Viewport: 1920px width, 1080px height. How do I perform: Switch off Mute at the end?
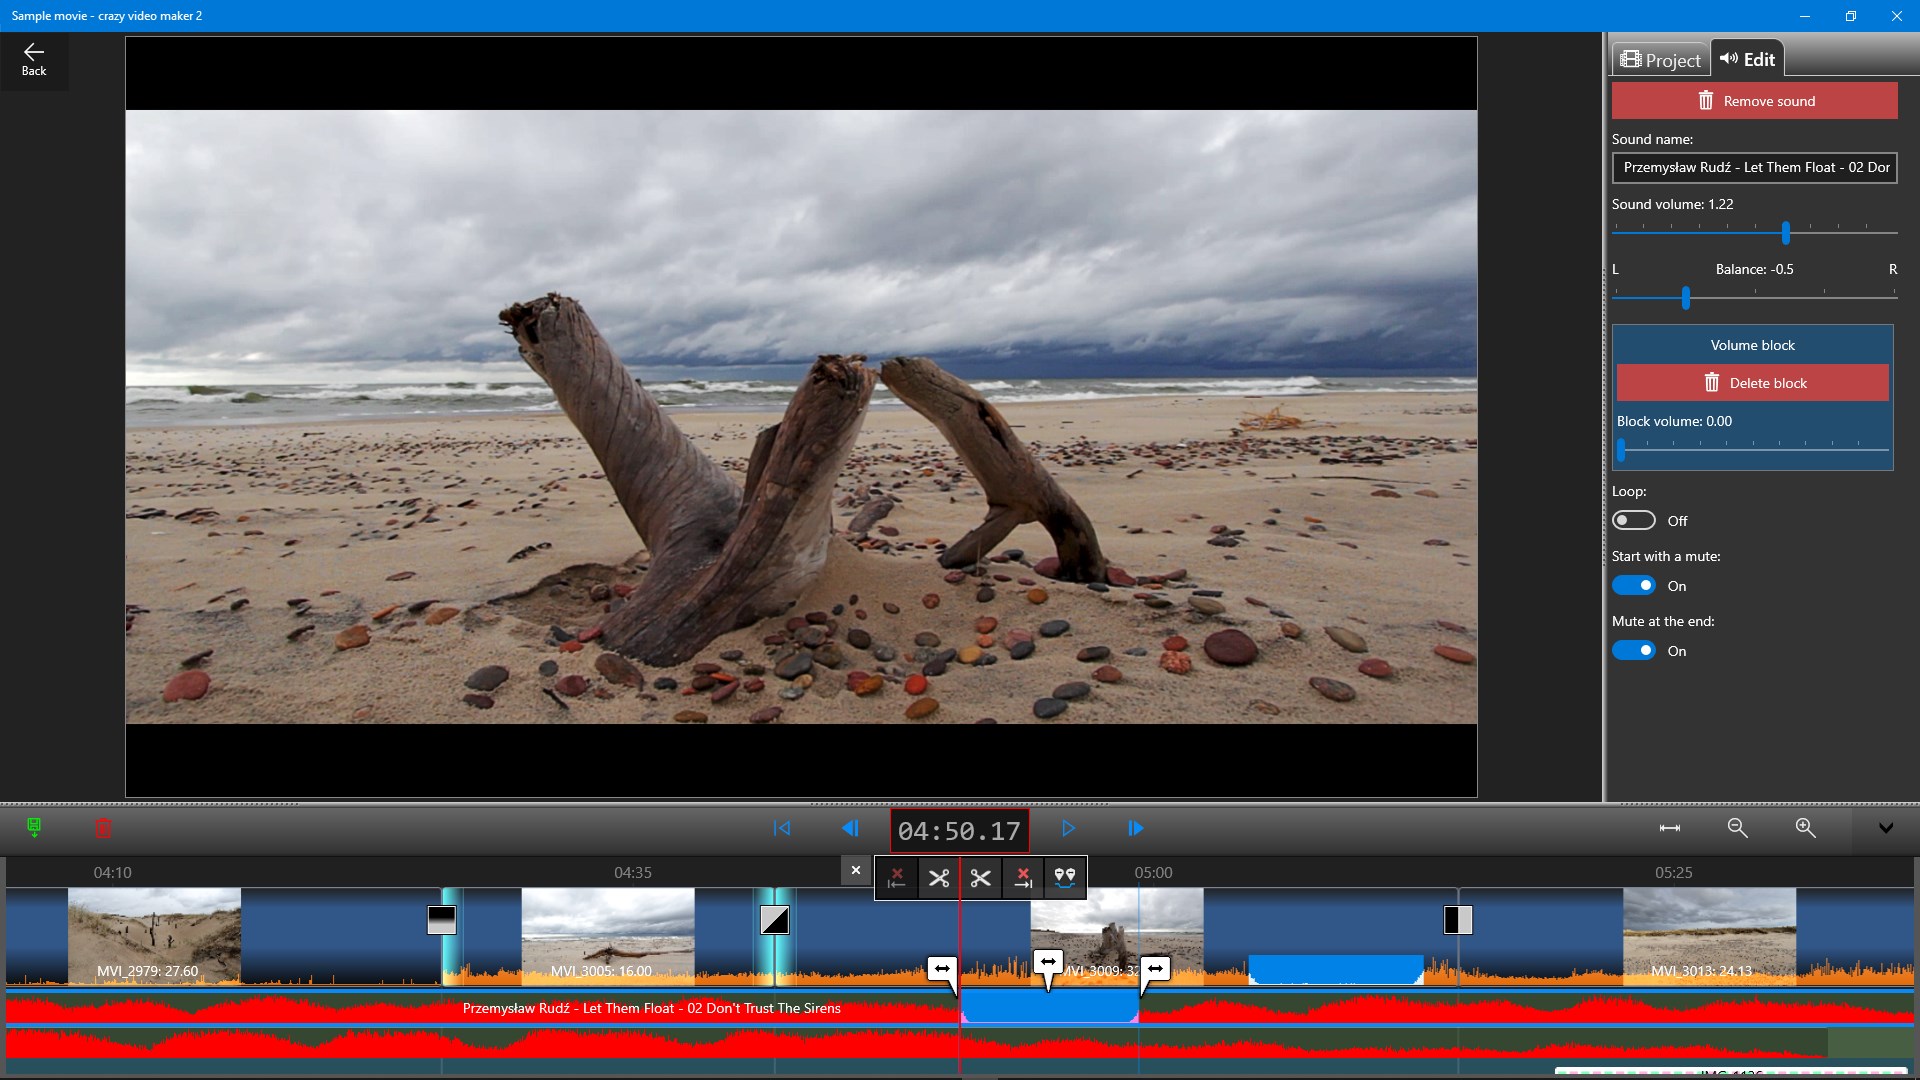pos(1634,651)
